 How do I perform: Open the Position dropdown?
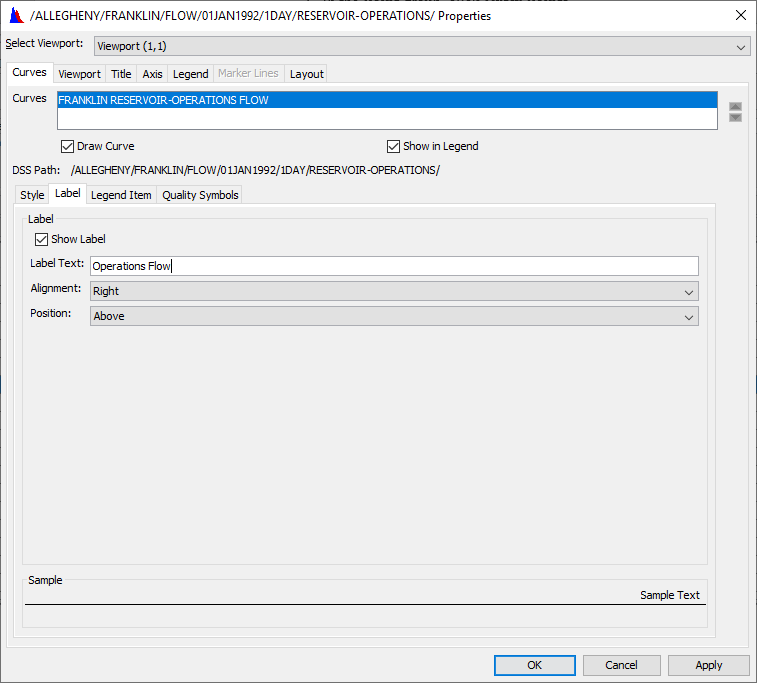(x=394, y=316)
